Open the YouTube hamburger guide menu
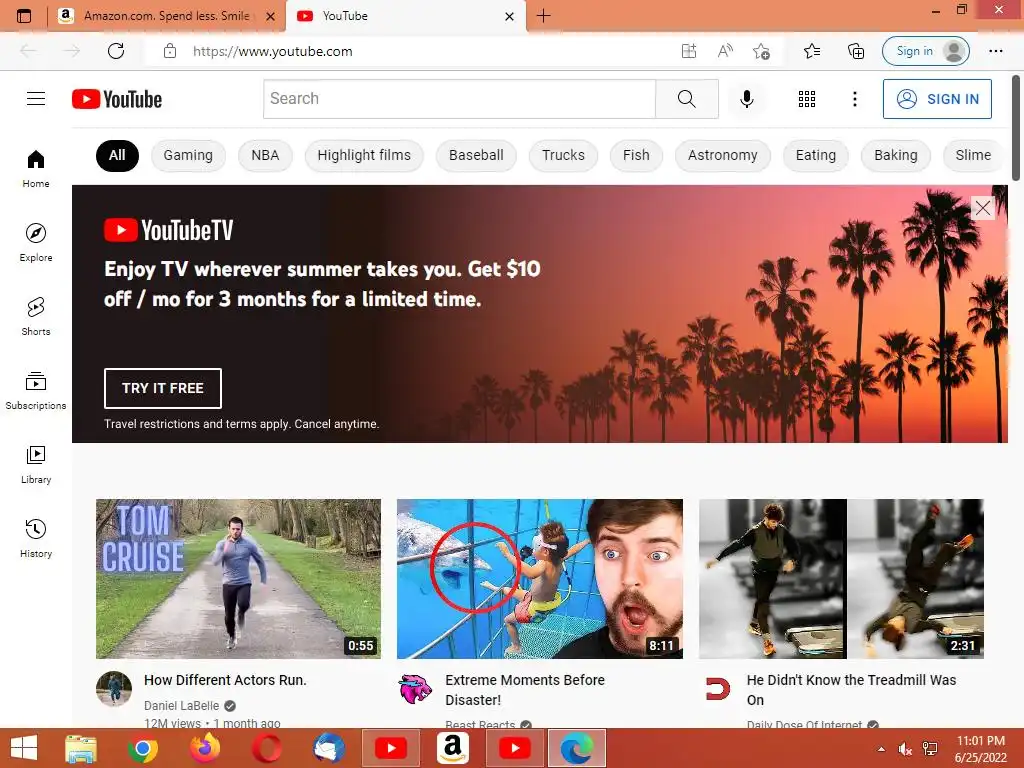The width and height of the screenshot is (1024, 768). (36, 99)
